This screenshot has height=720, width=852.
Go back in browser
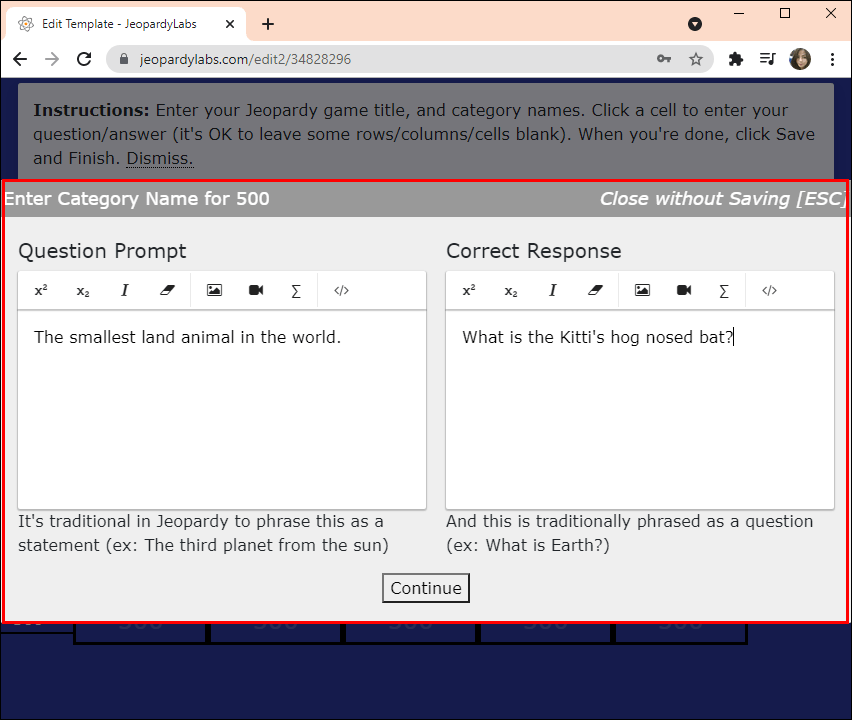(20, 59)
